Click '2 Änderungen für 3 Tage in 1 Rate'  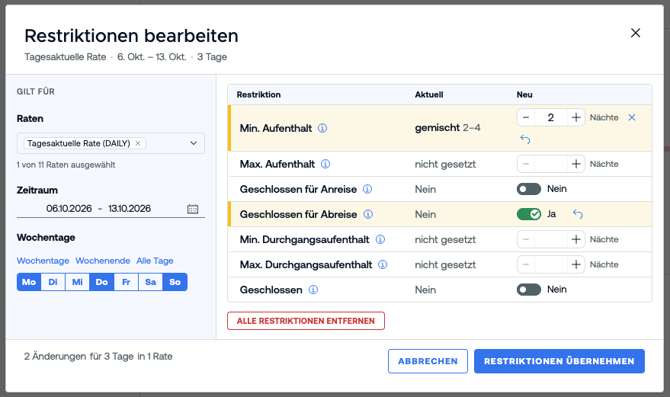click(x=98, y=356)
